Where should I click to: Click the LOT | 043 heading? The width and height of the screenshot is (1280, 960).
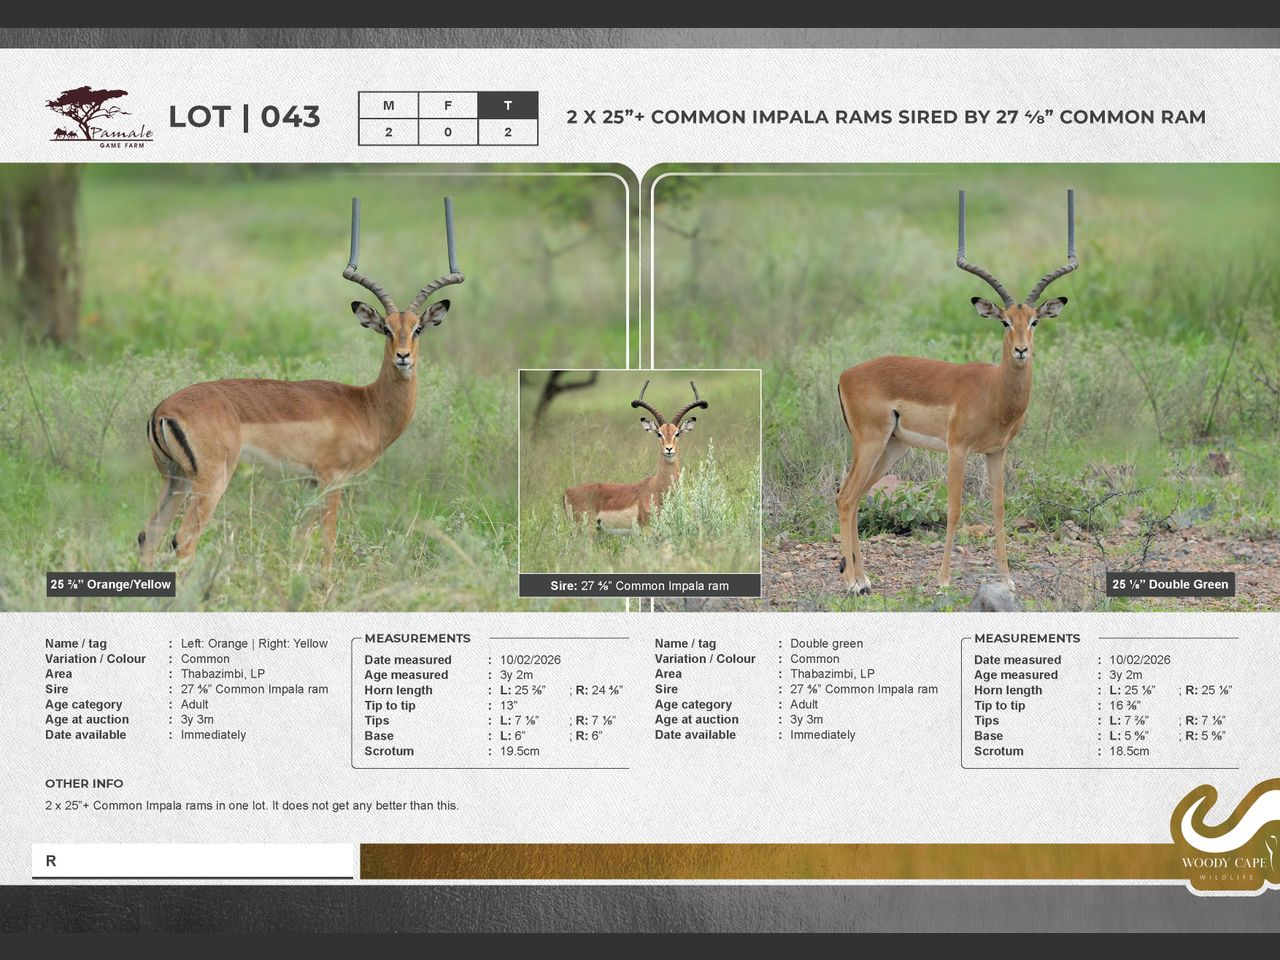point(244,117)
